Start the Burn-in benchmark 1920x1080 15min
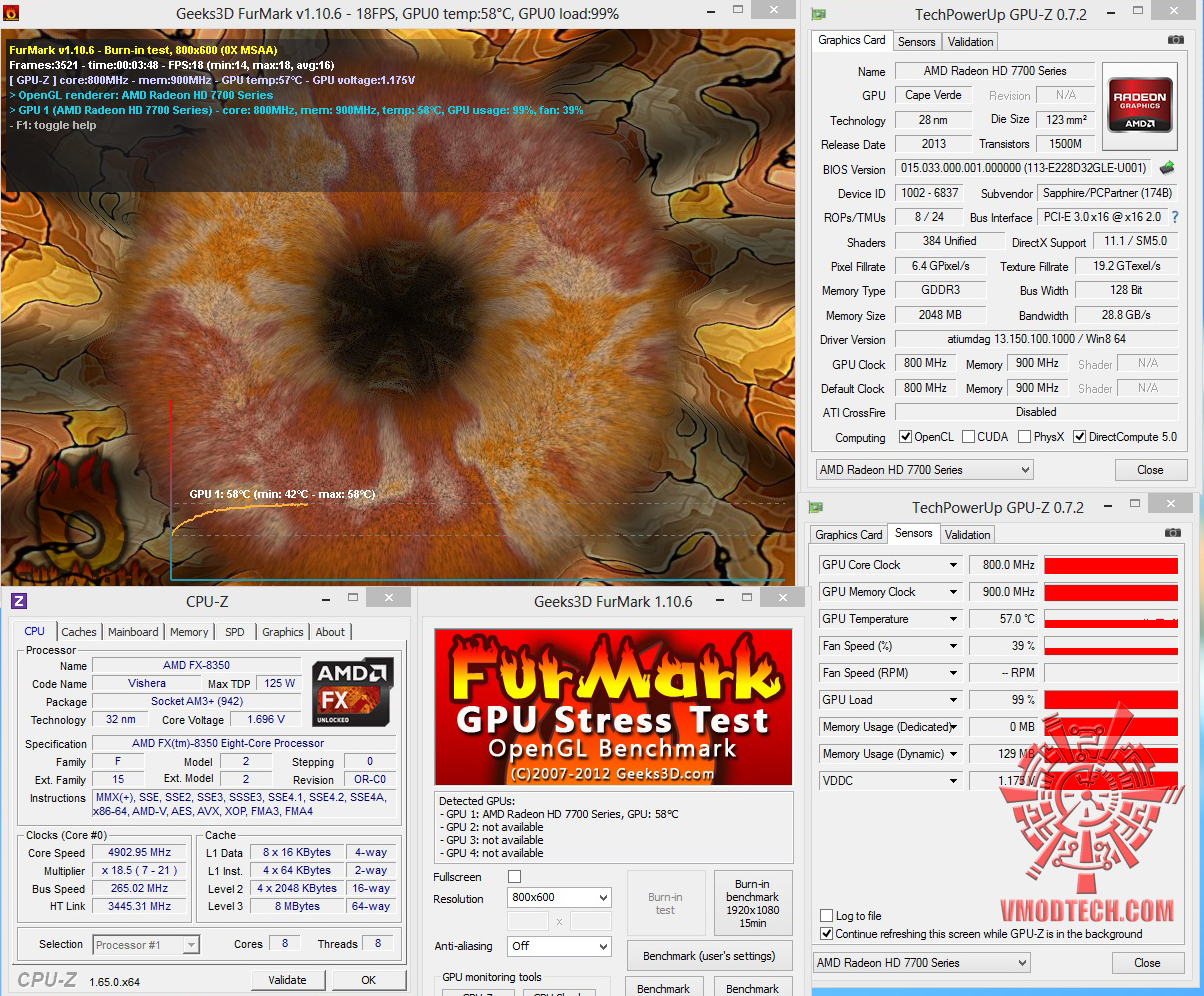This screenshot has width=1204, height=996. coord(753,904)
